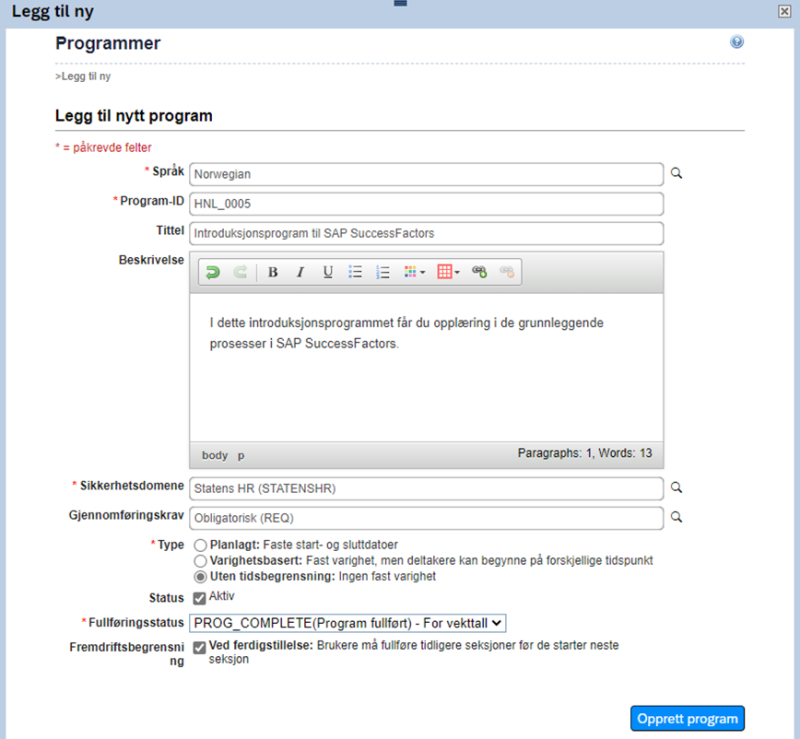This screenshot has height=739, width=800.
Task: Toggle bold formatting in the Beskrivelse editor
Action: tap(273, 272)
